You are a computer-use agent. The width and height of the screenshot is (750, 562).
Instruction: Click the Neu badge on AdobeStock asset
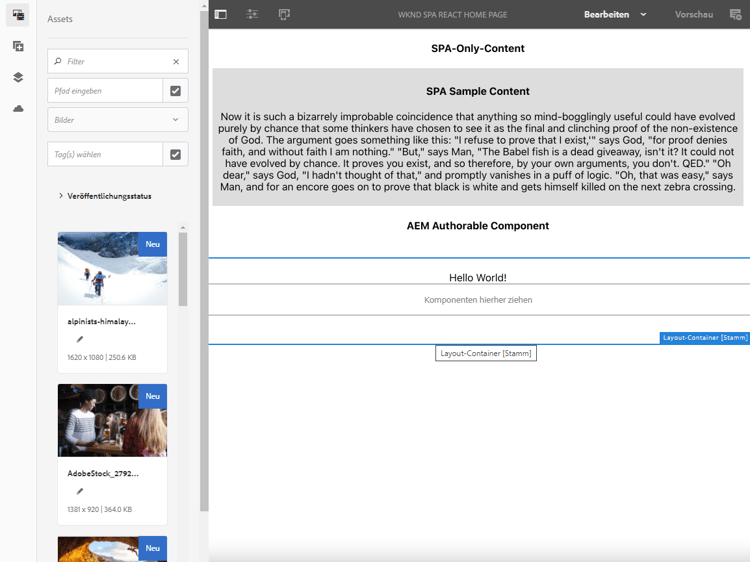tap(153, 397)
